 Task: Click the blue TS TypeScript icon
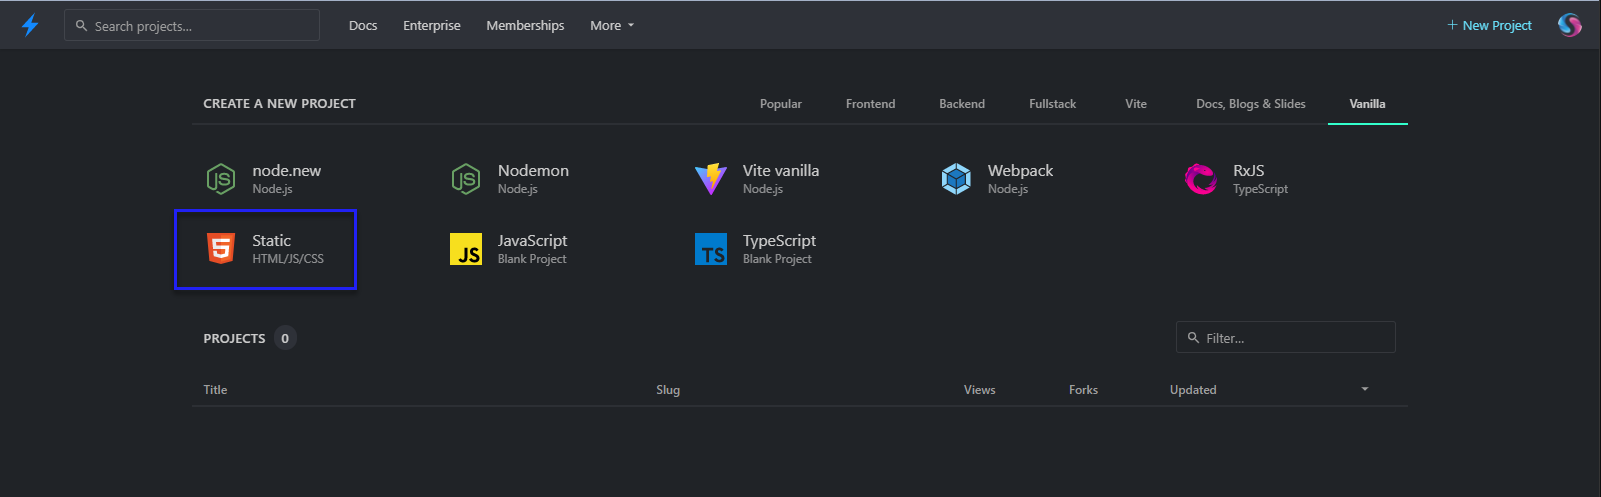(x=711, y=249)
